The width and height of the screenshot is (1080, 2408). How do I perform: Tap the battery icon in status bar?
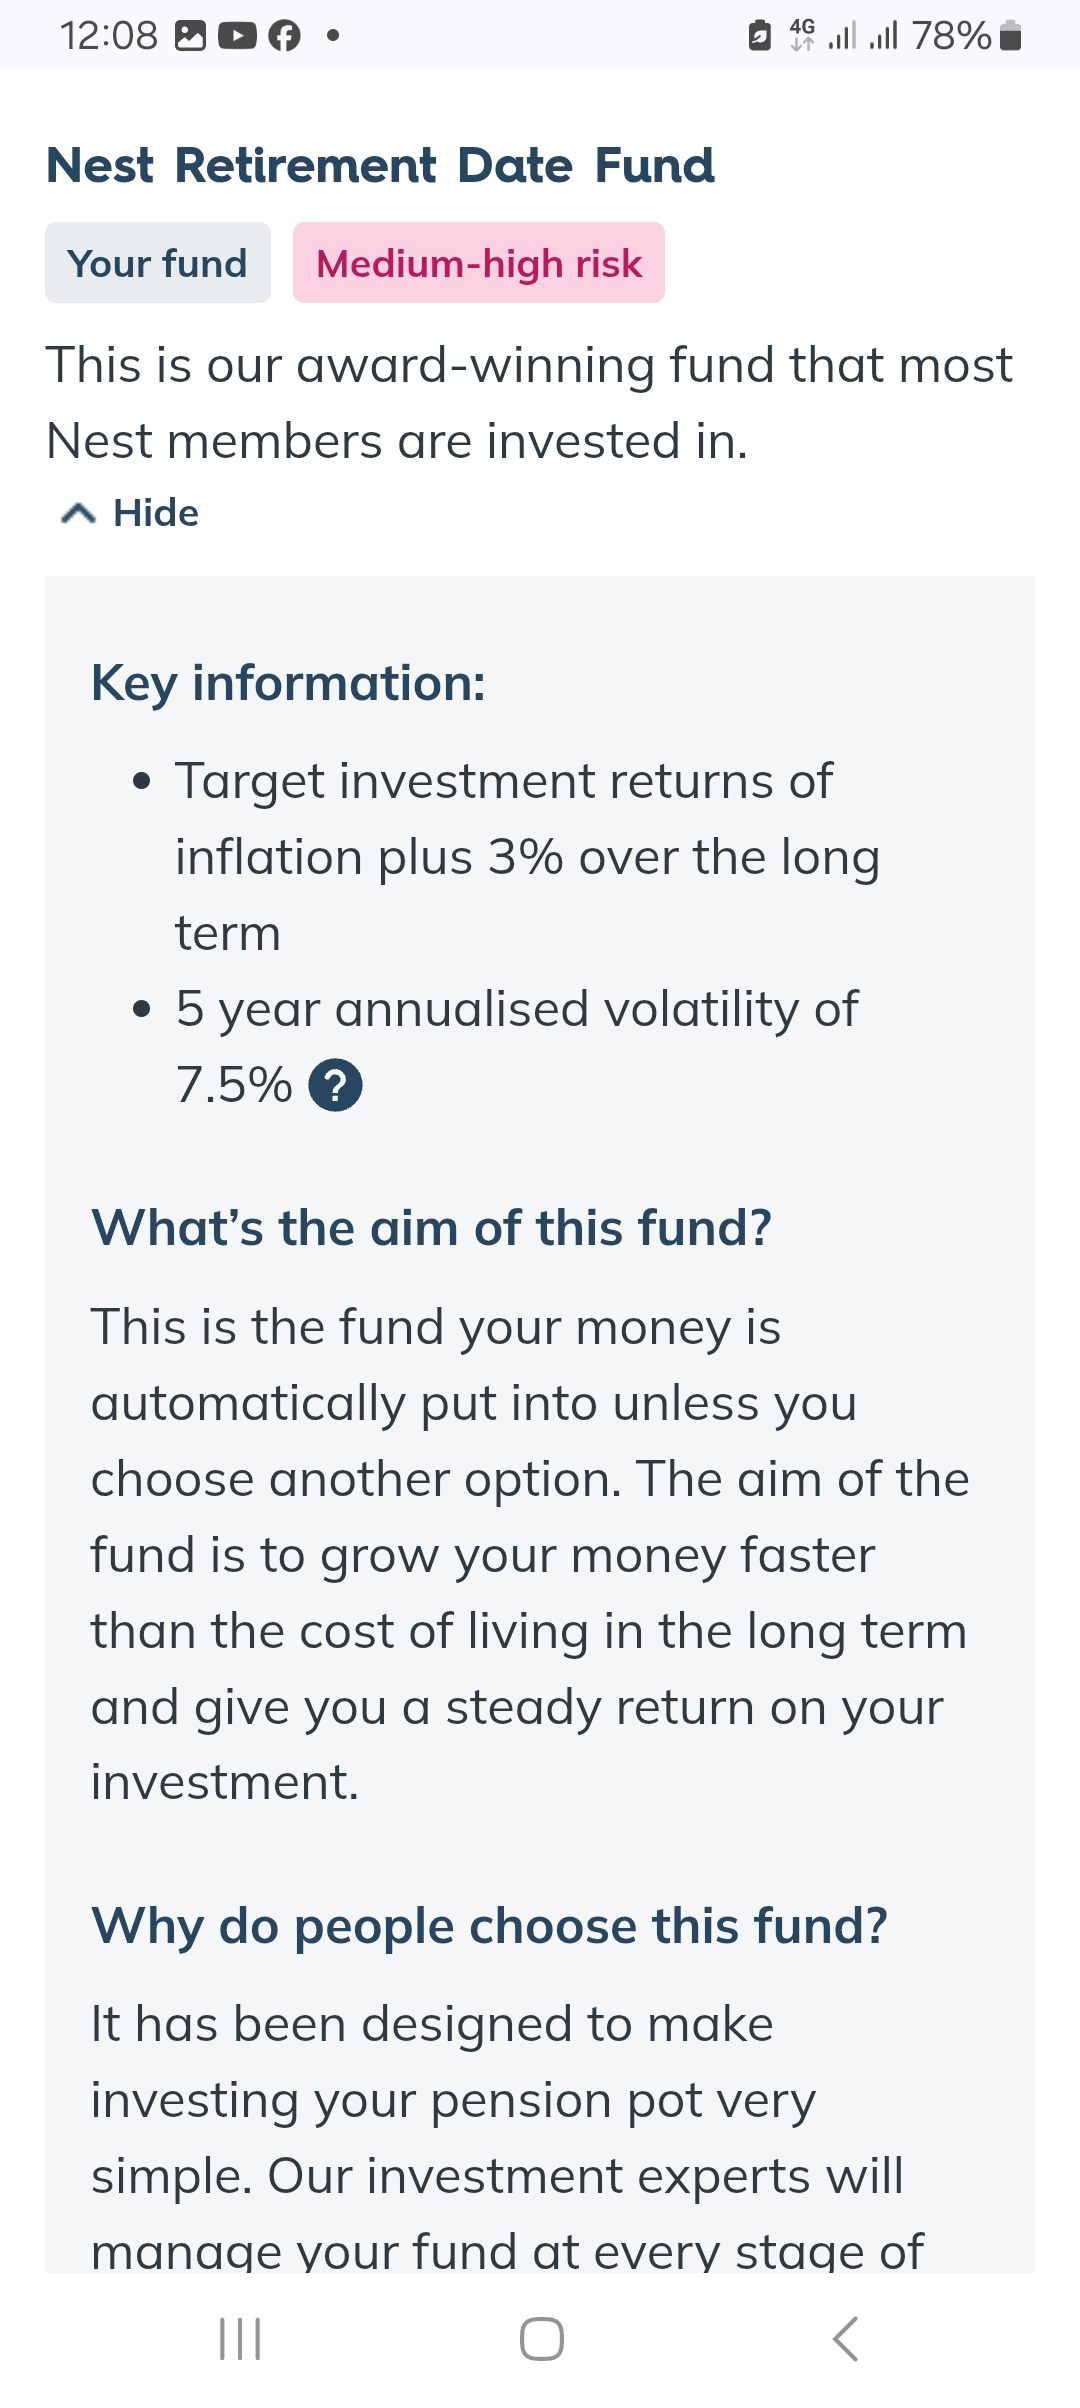pyautogui.click(x=1011, y=36)
